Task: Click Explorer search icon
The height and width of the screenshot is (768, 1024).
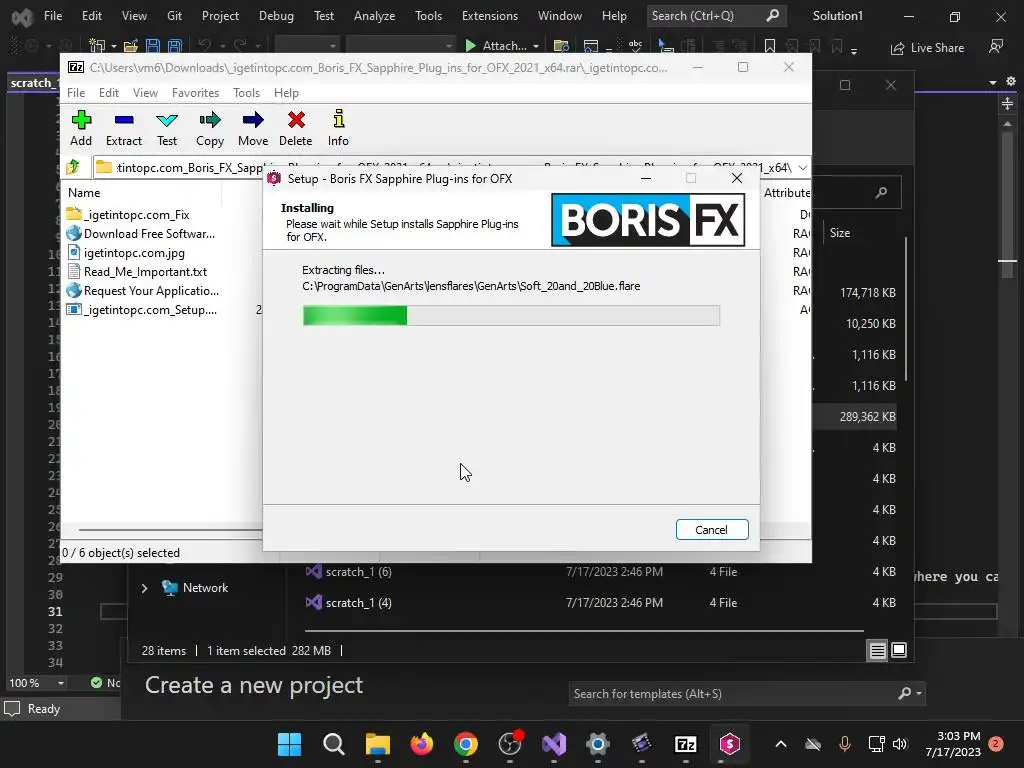Action: tap(882, 193)
